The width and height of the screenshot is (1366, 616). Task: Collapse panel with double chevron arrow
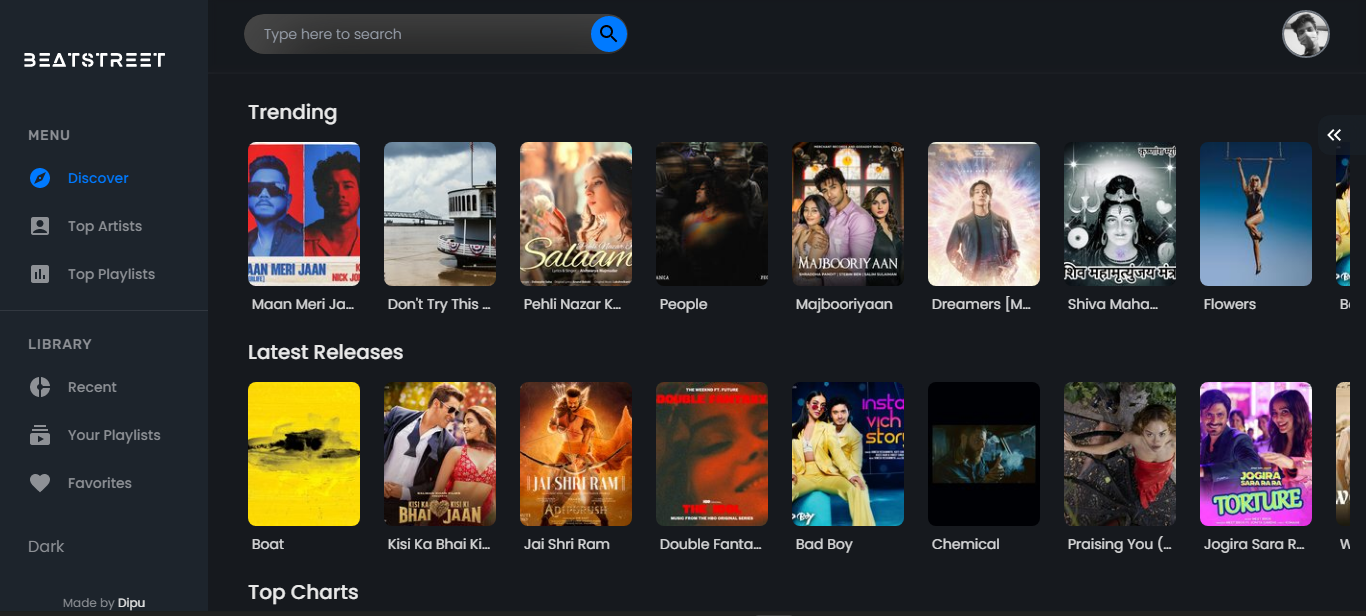(1334, 135)
